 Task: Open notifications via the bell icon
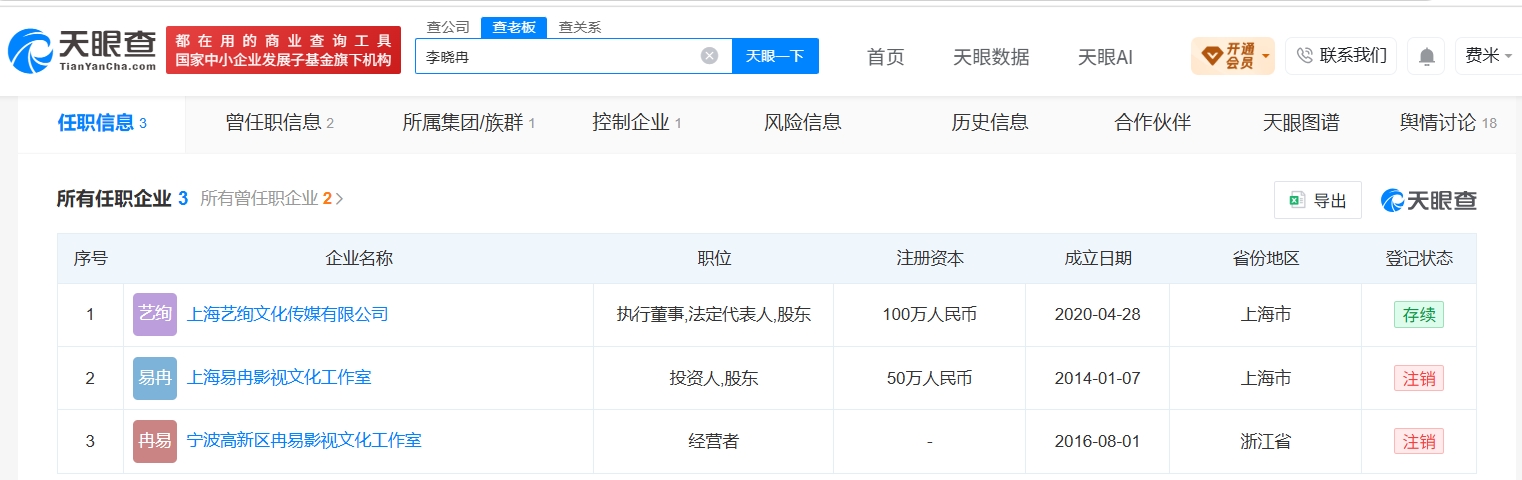(x=1426, y=56)
